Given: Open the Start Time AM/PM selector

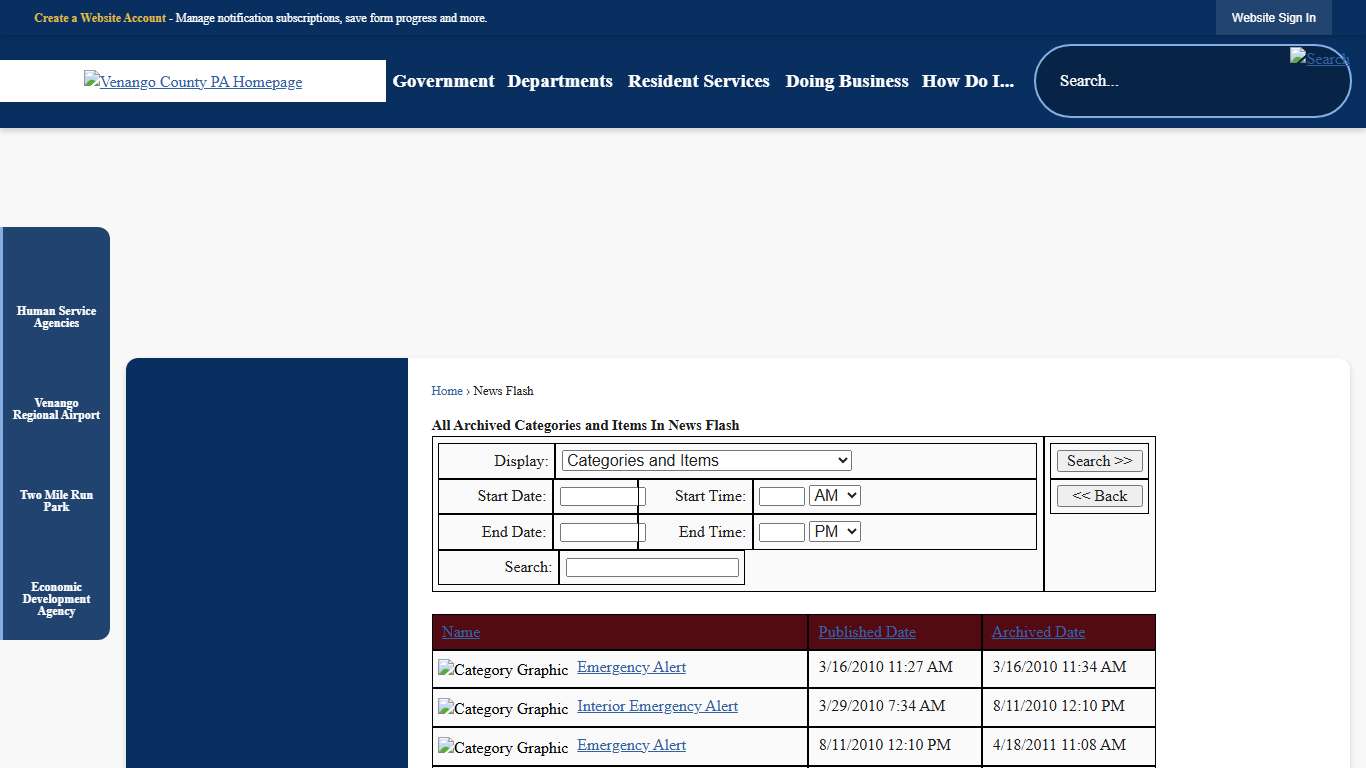Looking at the screenshot, I should (834, 496).
